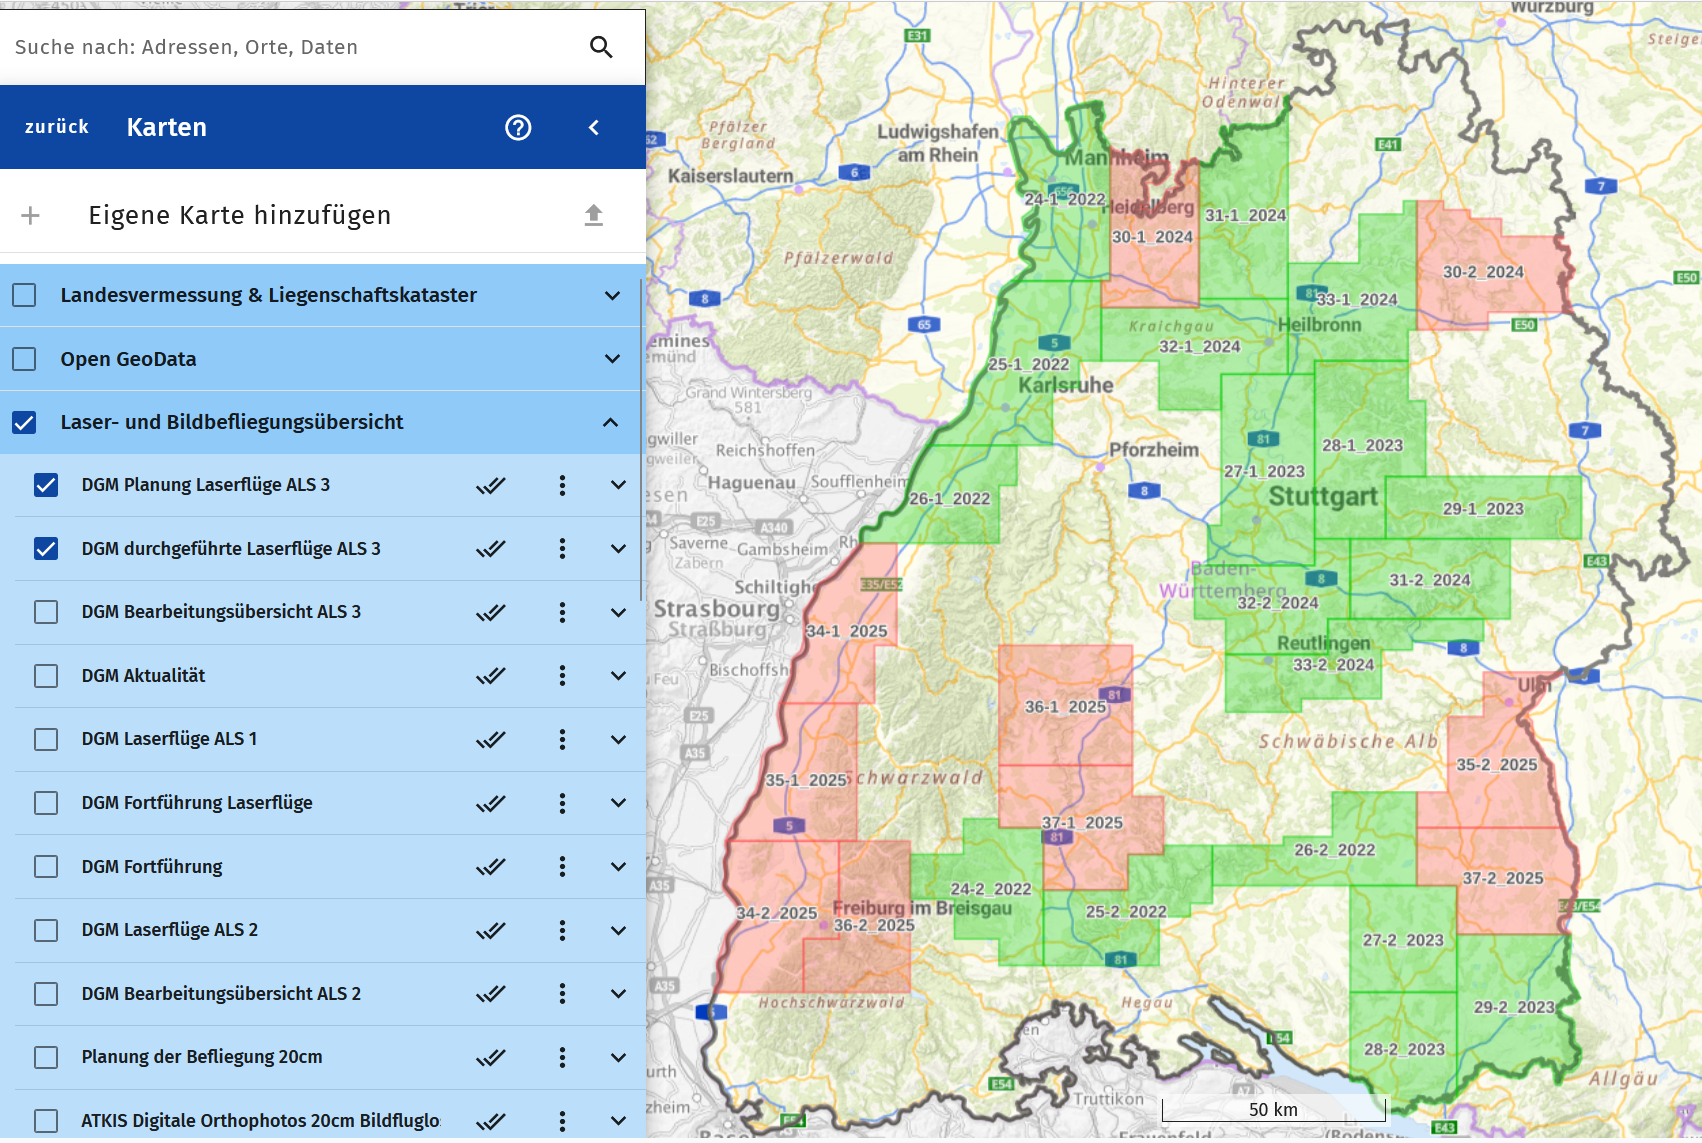Click the search magnifier icon
The width and height of the screenshot is (1702, 1143).
[601, 47]
